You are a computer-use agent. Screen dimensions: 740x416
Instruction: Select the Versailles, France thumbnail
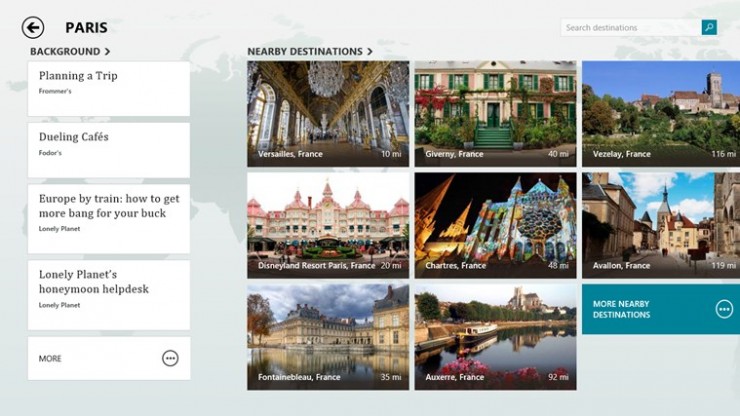pos(328,113)
